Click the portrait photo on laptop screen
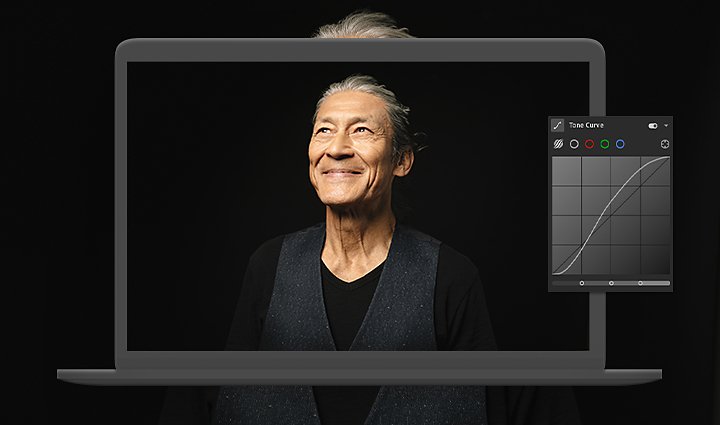720x425 pixels. pos(358,206)
